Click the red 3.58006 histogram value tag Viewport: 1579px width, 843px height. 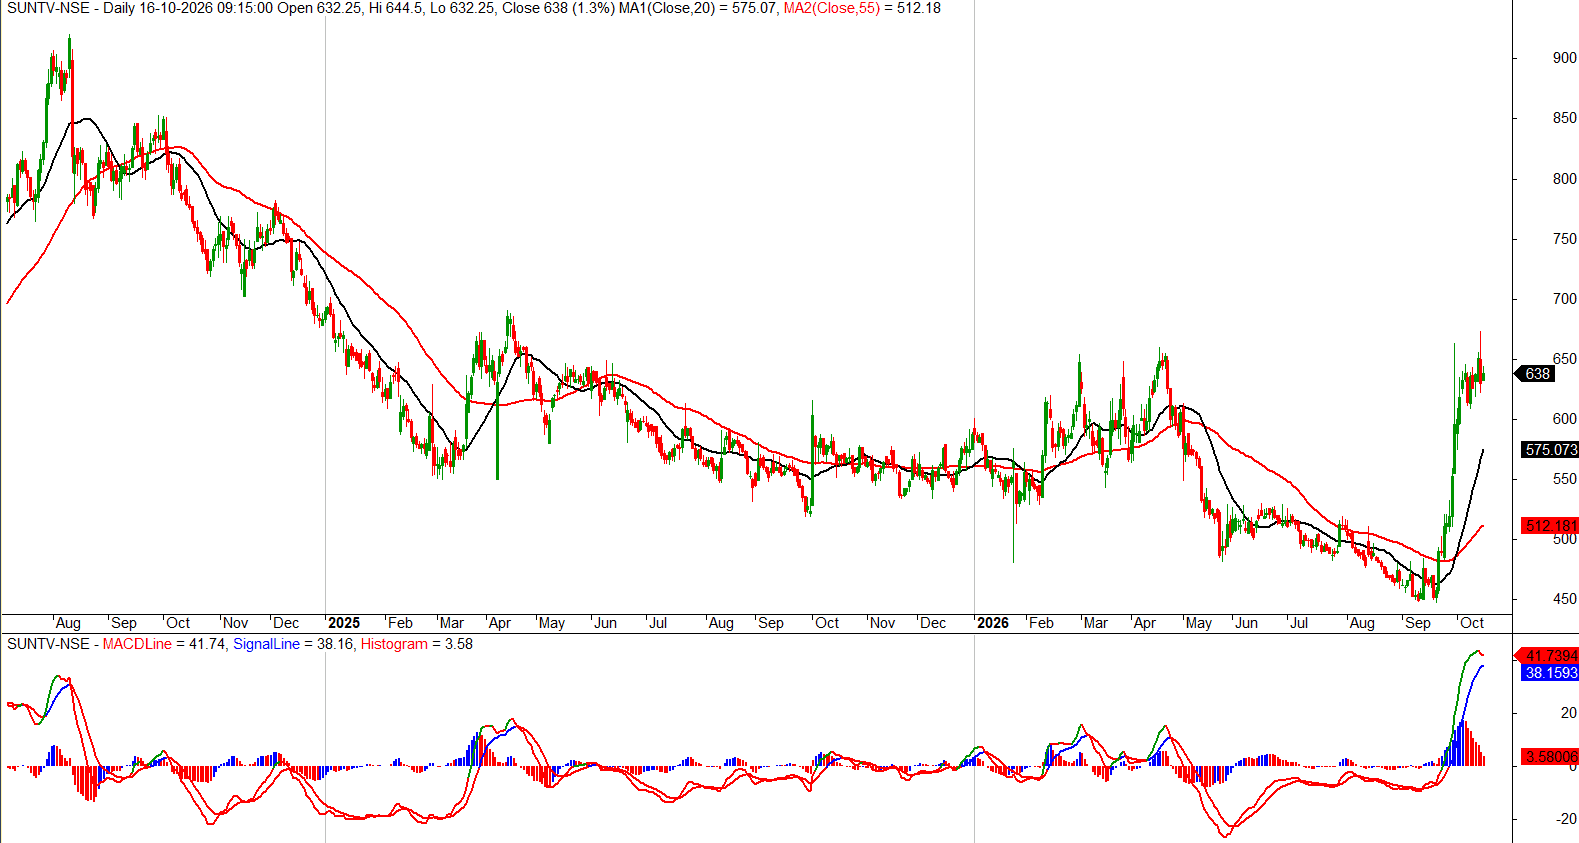click(1549, 757)
